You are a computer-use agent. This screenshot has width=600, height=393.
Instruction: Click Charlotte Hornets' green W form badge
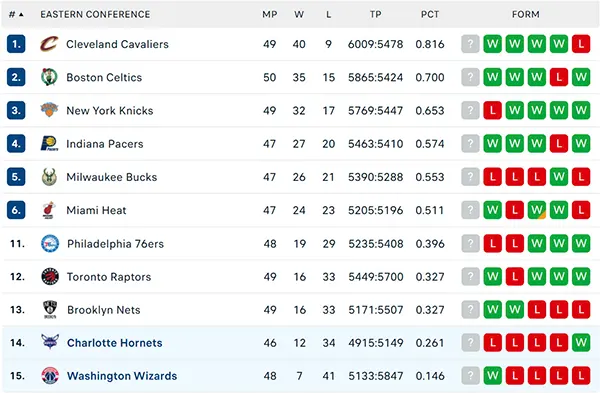tap(581, 342)
